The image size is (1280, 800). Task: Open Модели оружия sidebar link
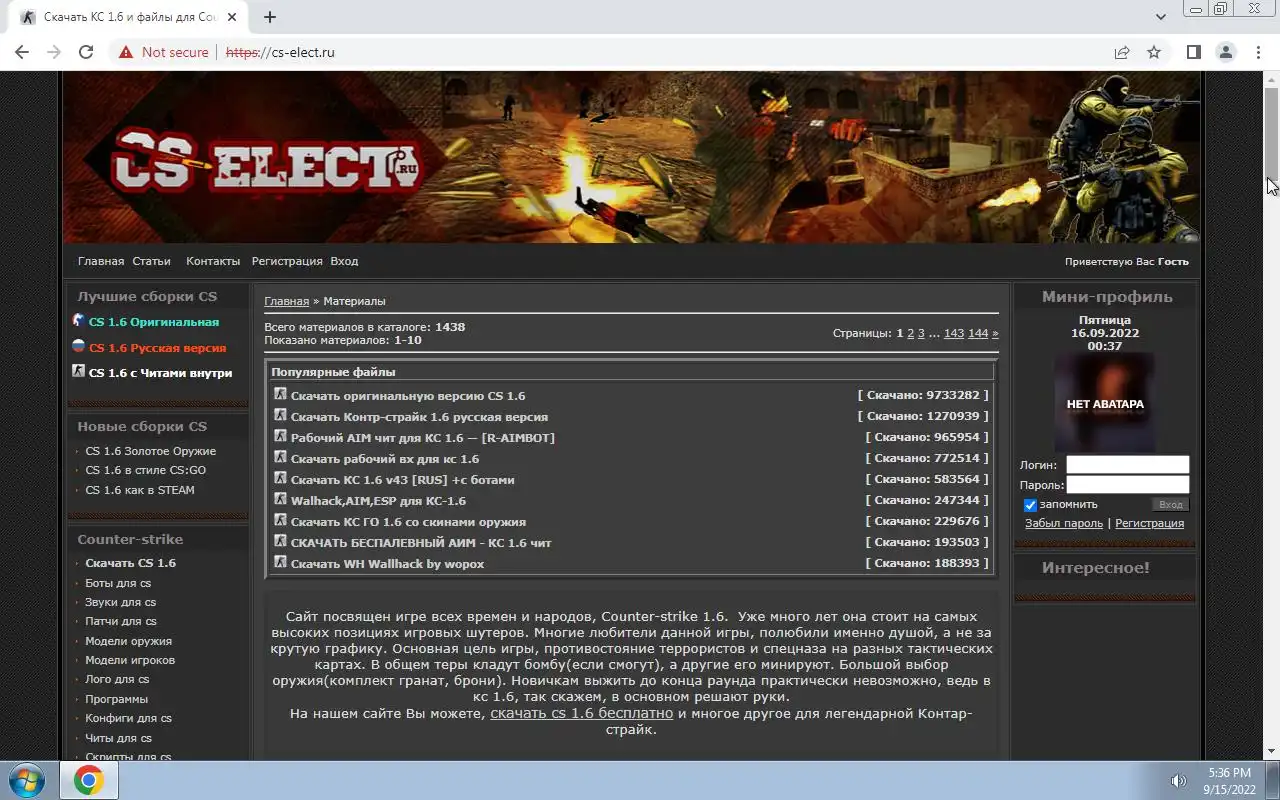[129, 641]
